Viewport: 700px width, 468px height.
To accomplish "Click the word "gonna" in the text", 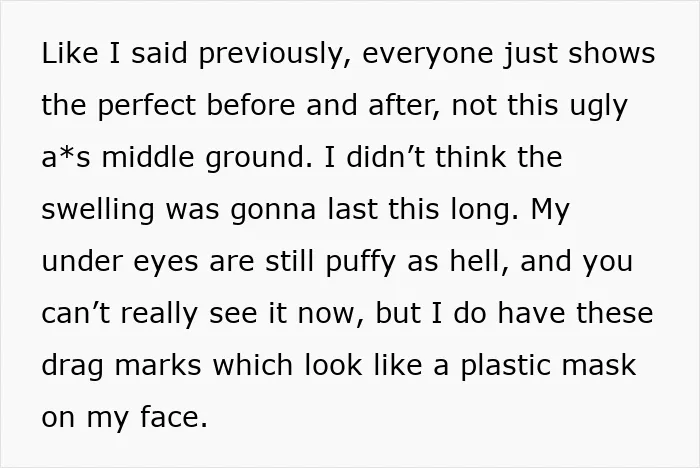I will (273, 211).
